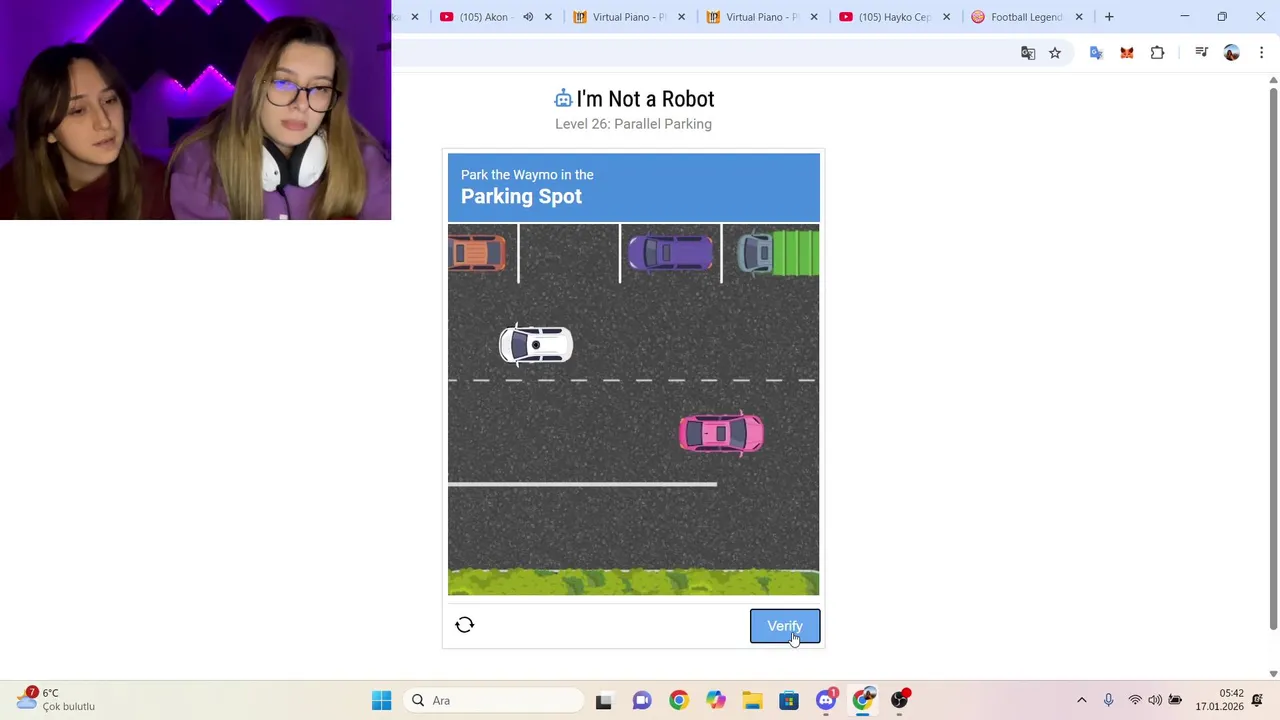
Task: Open the volume control in tray
Action: (x=1155, y=700)
